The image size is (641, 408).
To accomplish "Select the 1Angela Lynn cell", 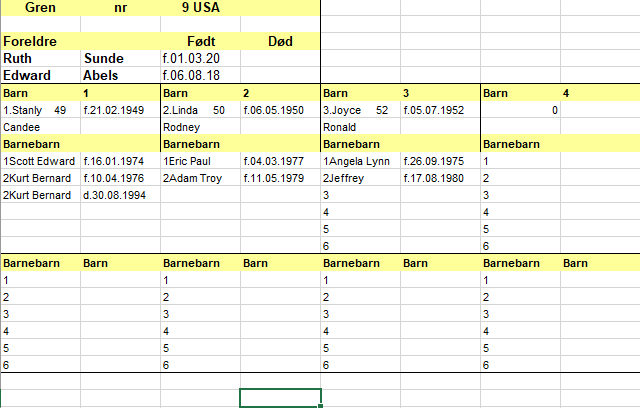I will coord(361,161).
